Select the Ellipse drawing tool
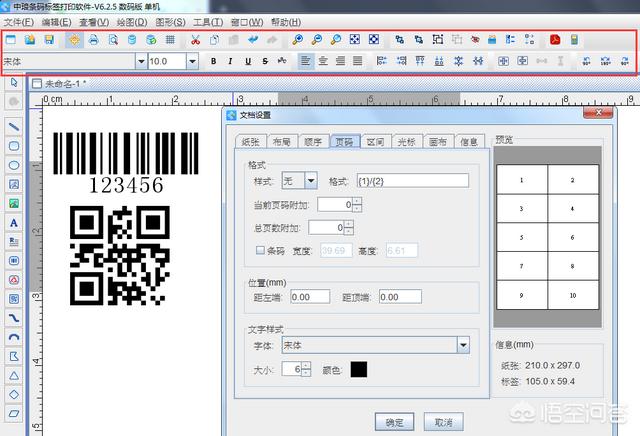 click(14, 165)
